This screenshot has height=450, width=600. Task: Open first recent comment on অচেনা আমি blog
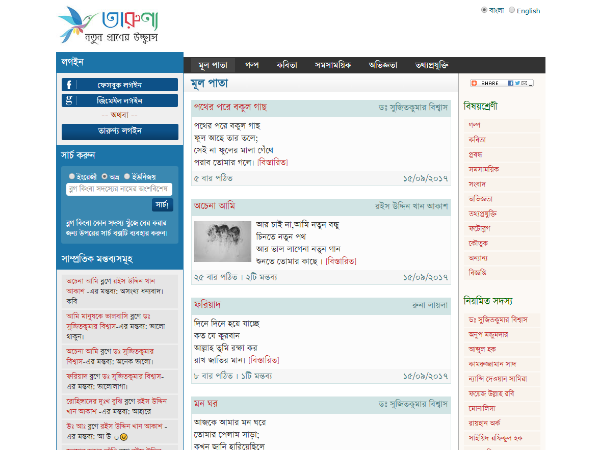coord(120,291)
